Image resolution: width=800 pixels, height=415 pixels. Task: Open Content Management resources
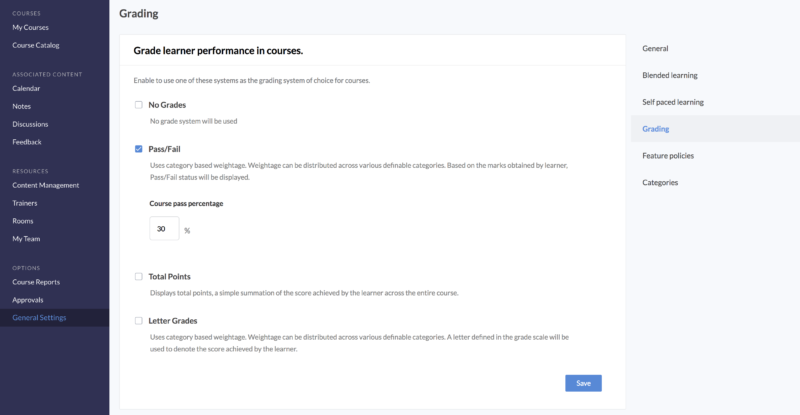pyautogui.click(x=45, y=185)
